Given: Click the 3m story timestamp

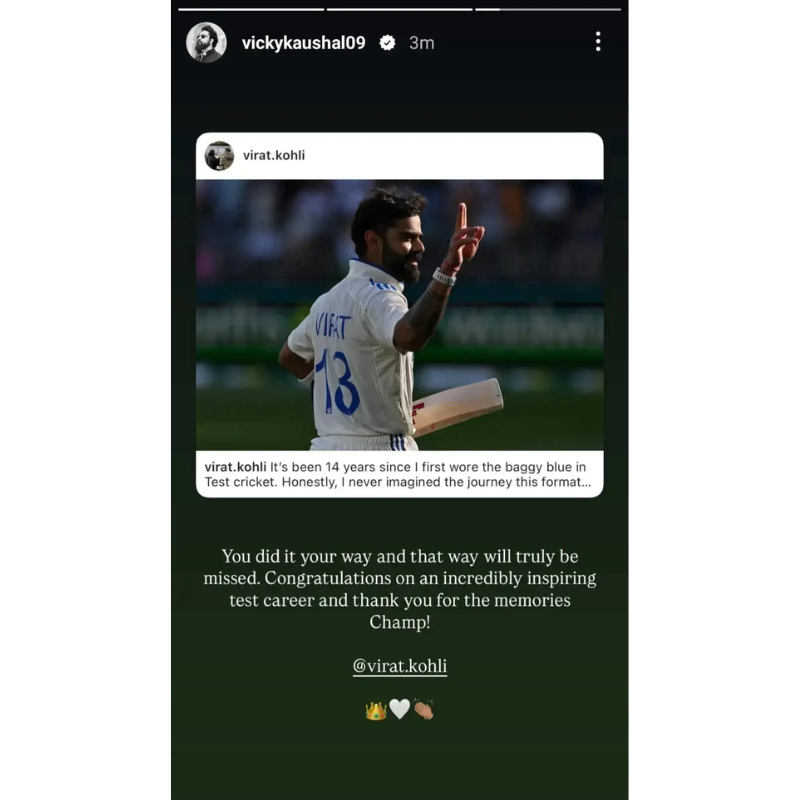Looking at the screenshot, I should pos(421,43).
